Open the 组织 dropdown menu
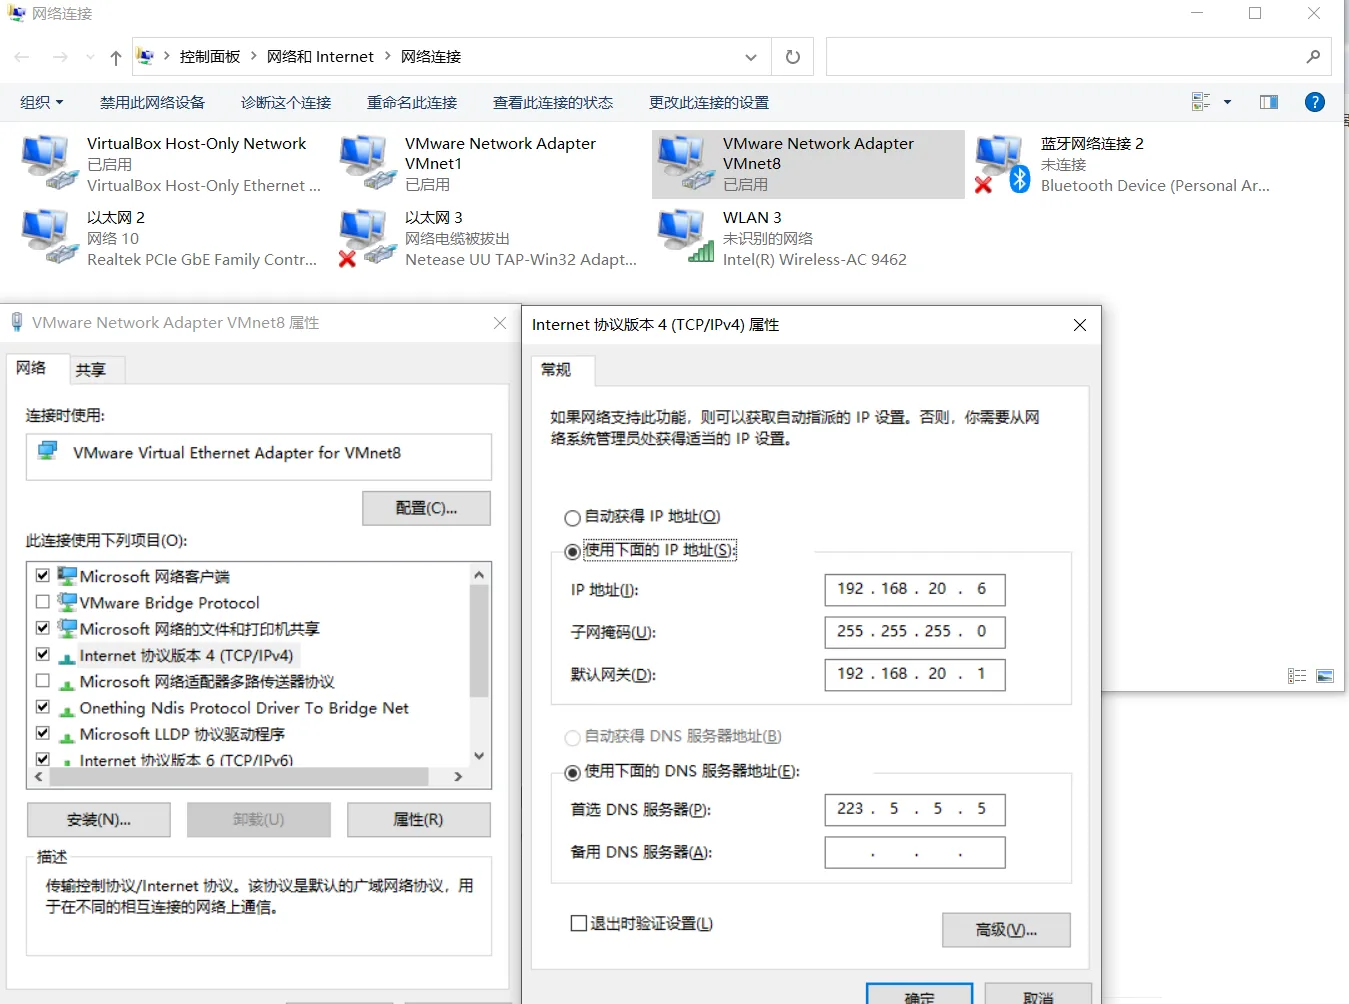 pyautogui.click(x=42, y=101)
